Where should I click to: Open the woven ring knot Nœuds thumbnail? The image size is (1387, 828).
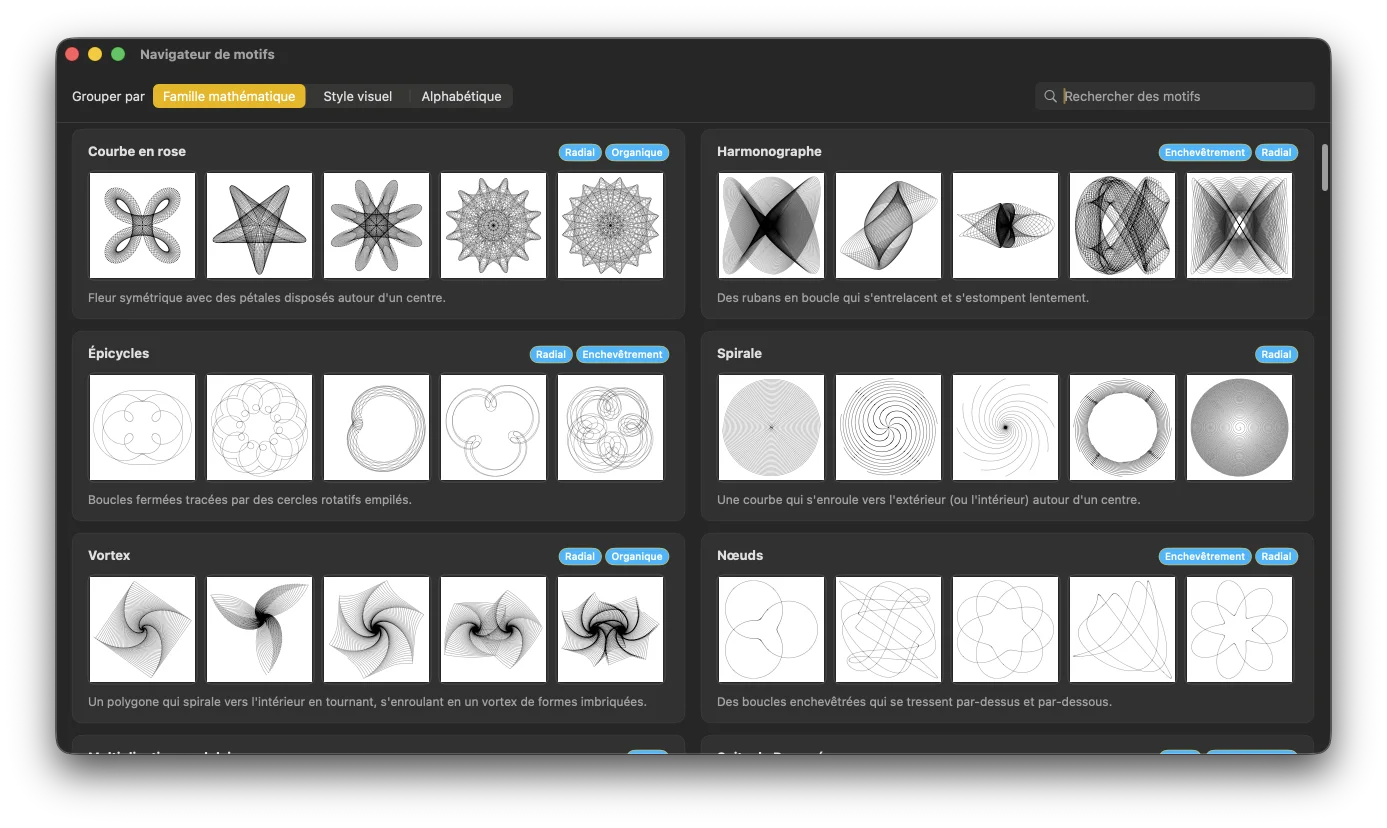[x=1005, y=630]
